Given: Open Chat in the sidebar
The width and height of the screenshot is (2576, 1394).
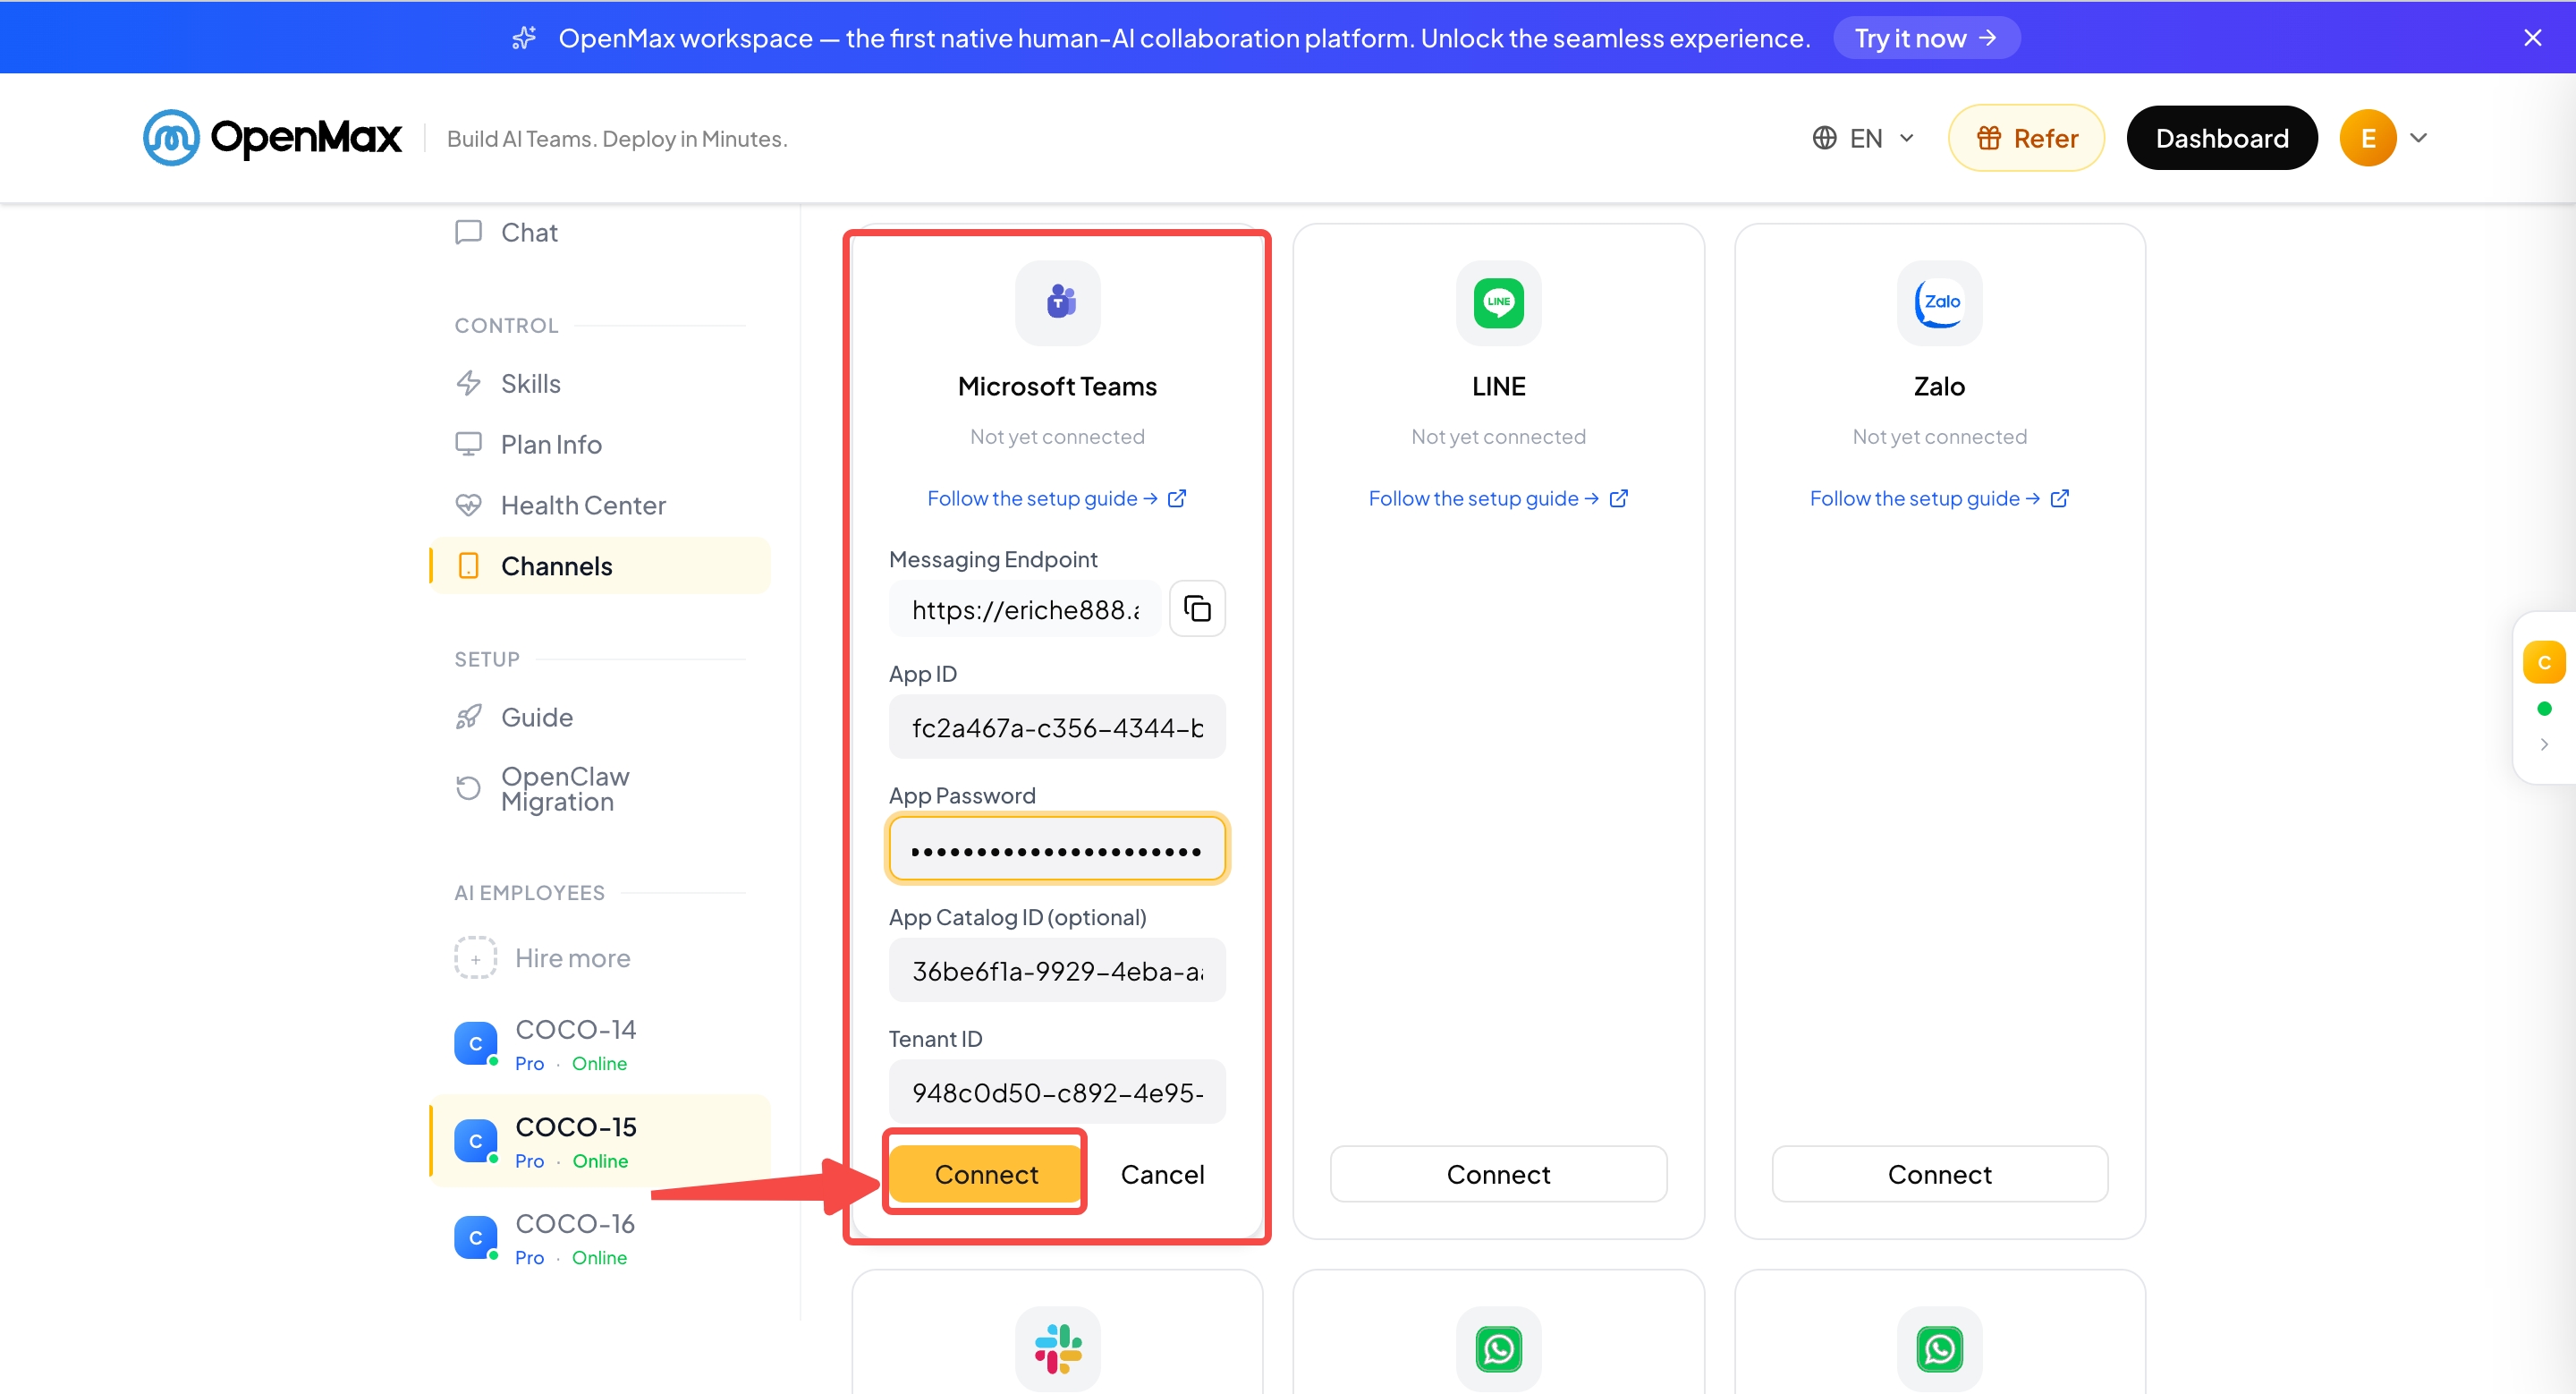Looking at the screenshot, I should 600,232.
